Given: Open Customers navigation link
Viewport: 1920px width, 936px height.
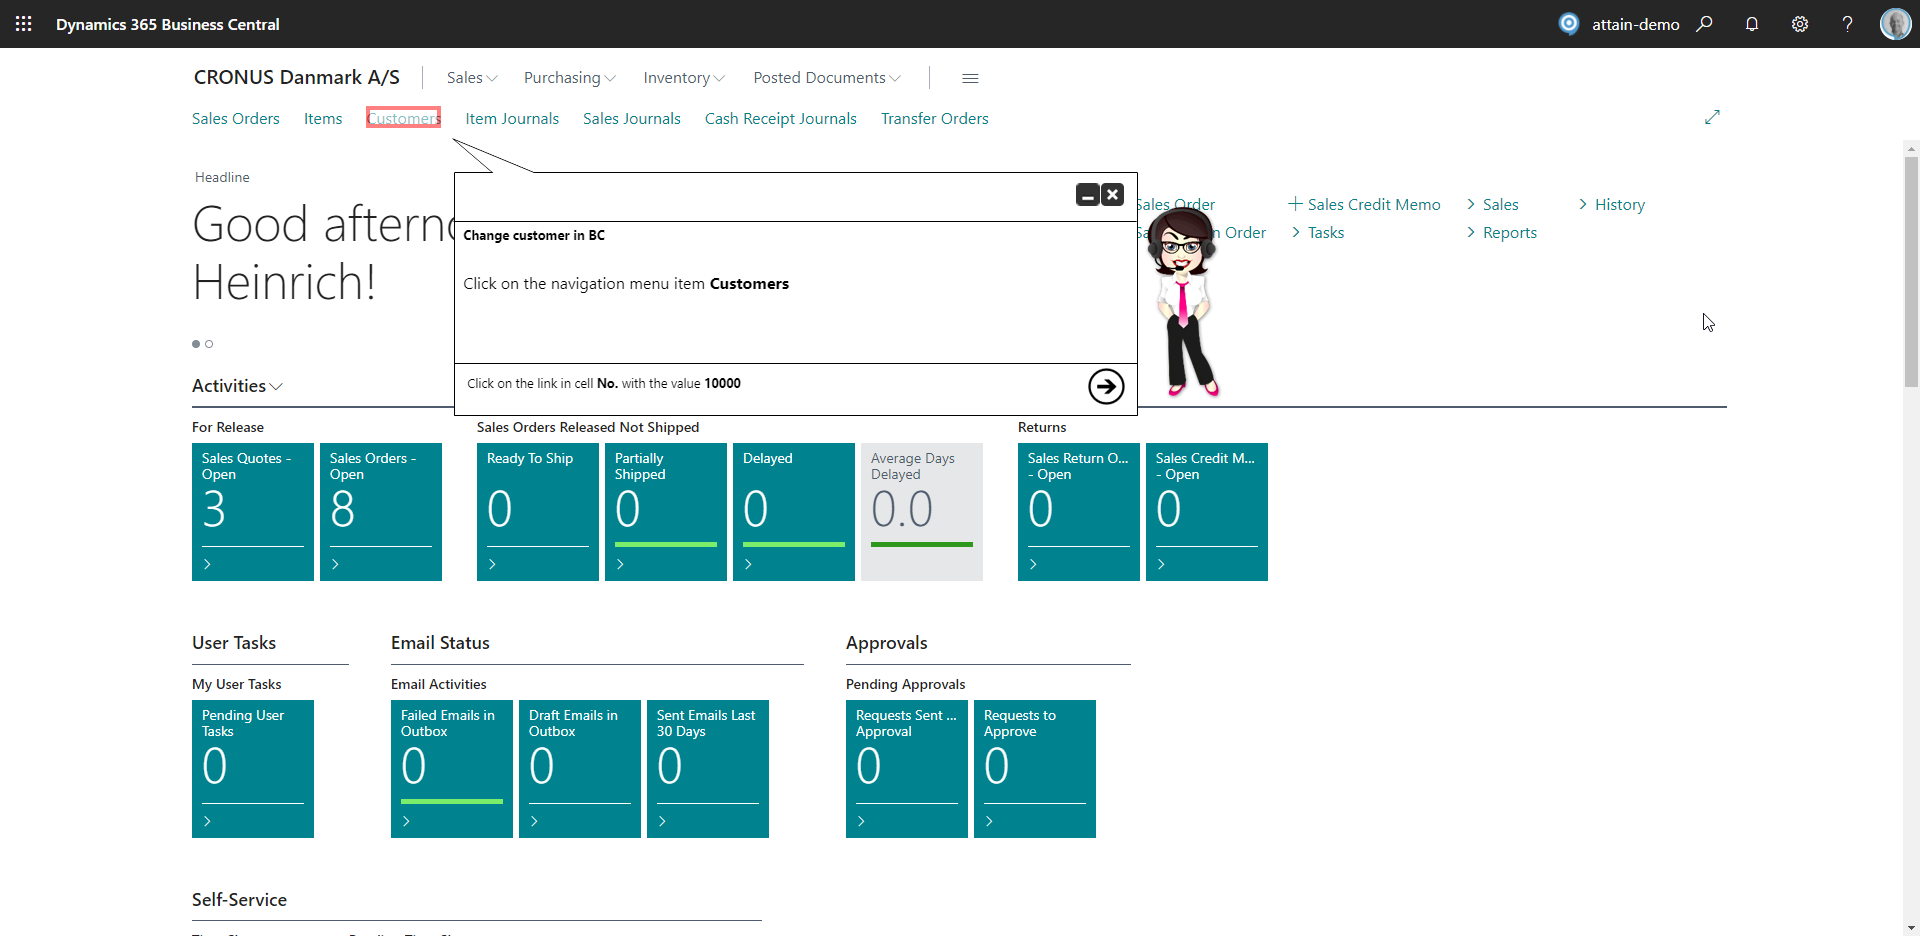Looking at the screenshot, I should [403, 118].
